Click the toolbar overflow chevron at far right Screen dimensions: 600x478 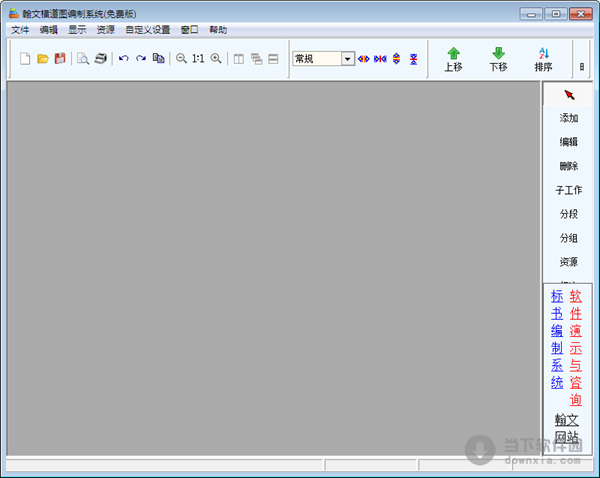click(582, 67)
